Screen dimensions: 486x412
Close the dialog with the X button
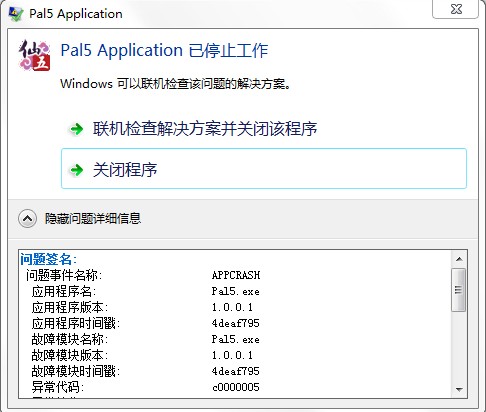456,9
